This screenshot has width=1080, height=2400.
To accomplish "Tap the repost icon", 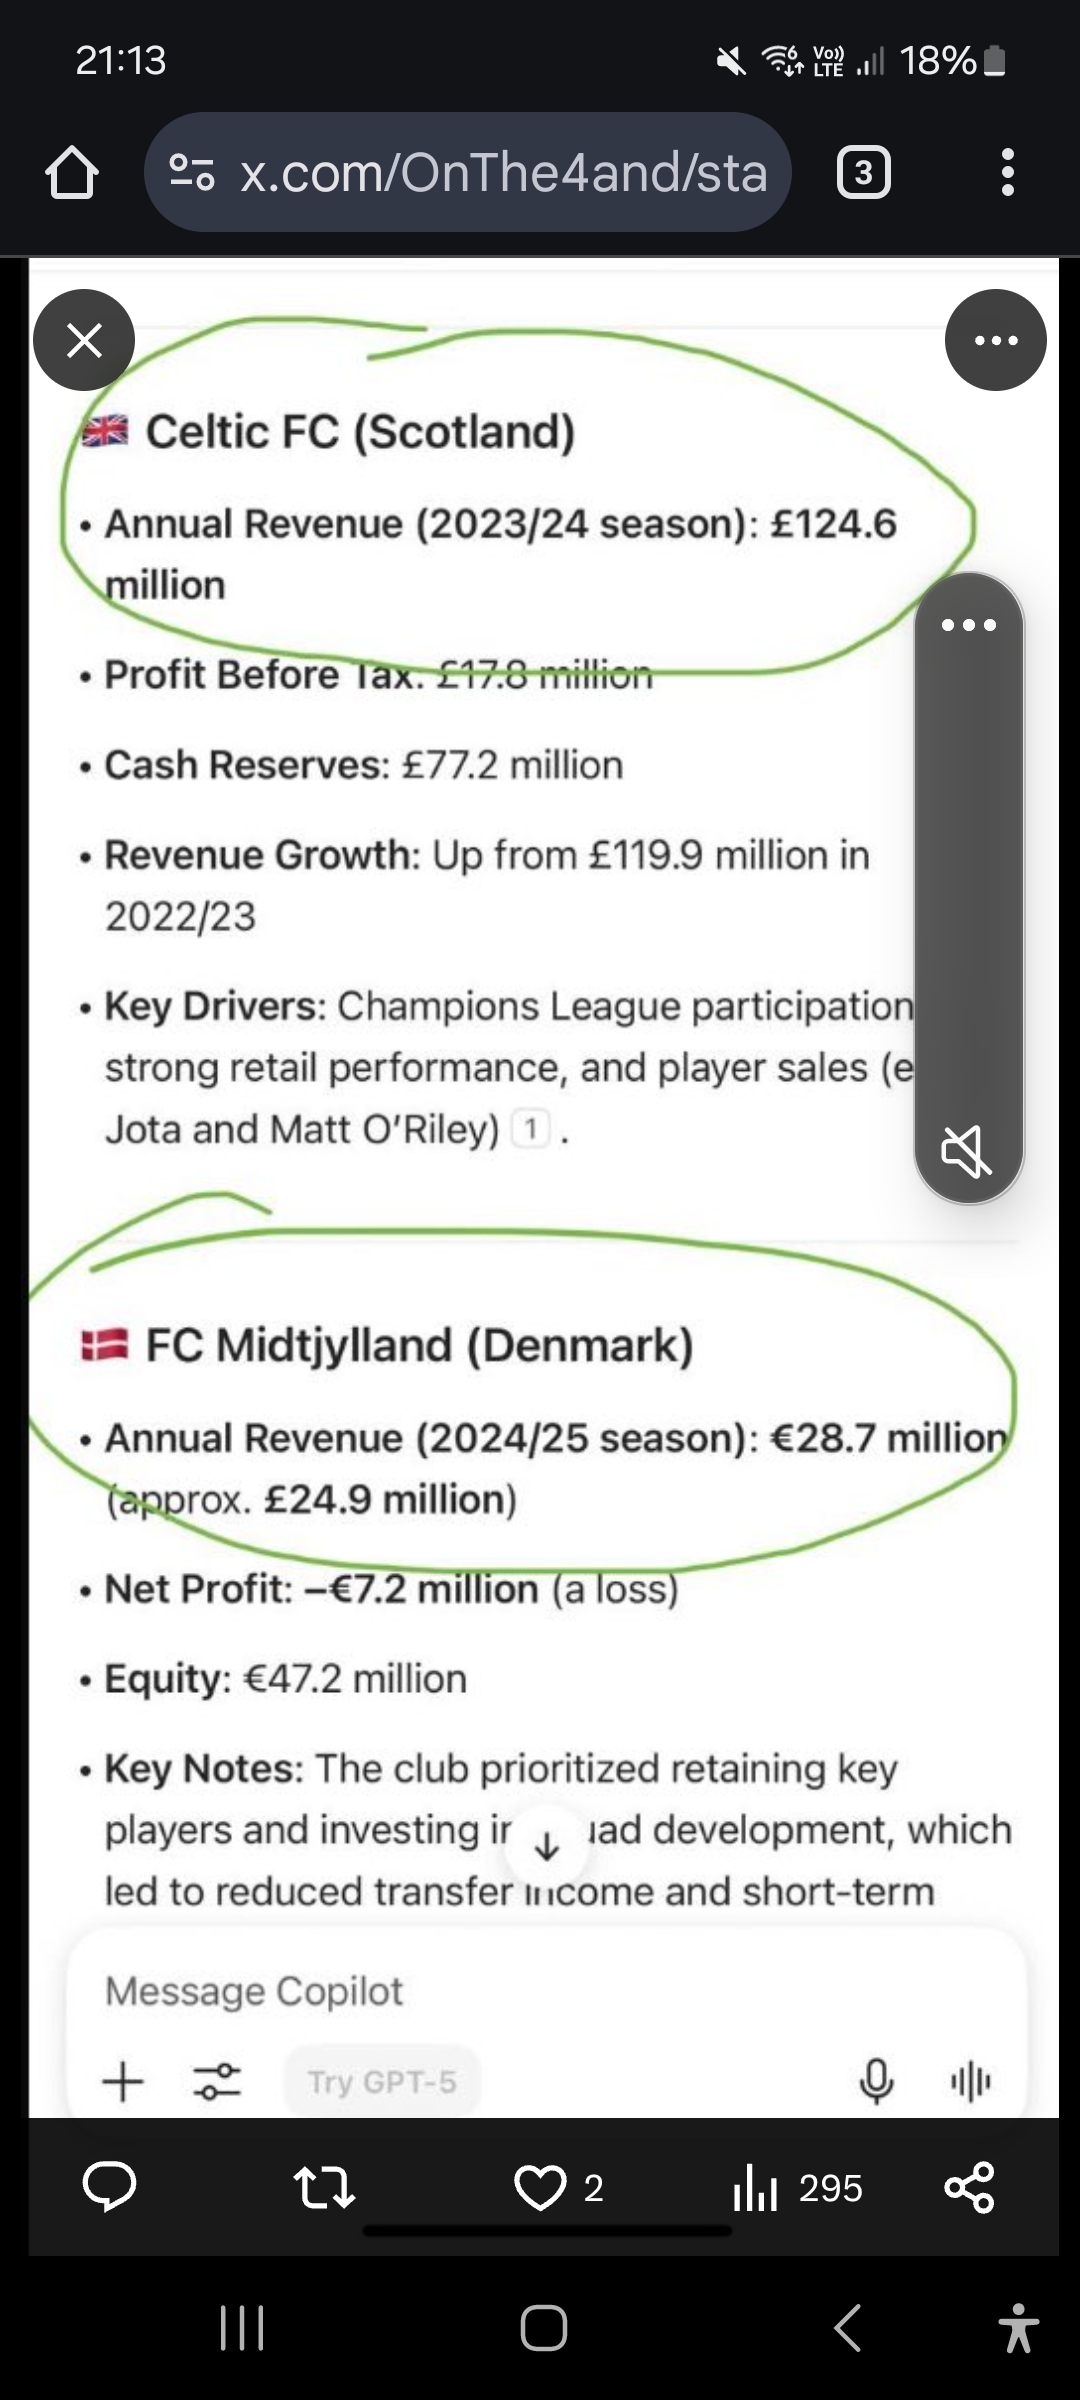I will (x=324, y=2188).
